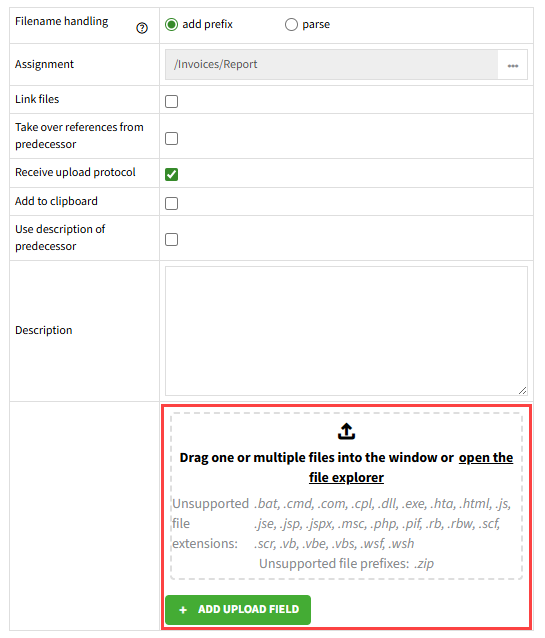545x638 pixels.
Task: Click the description textarea resize handle
Action: tap(523, 391)
